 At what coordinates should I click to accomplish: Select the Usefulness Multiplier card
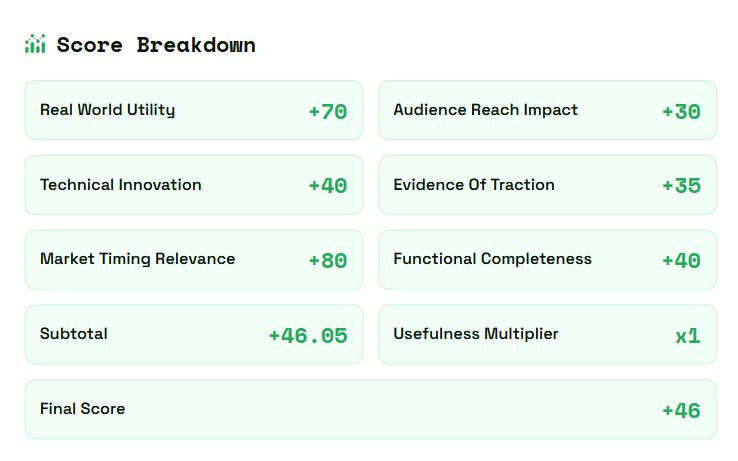(x=547, y=334)
